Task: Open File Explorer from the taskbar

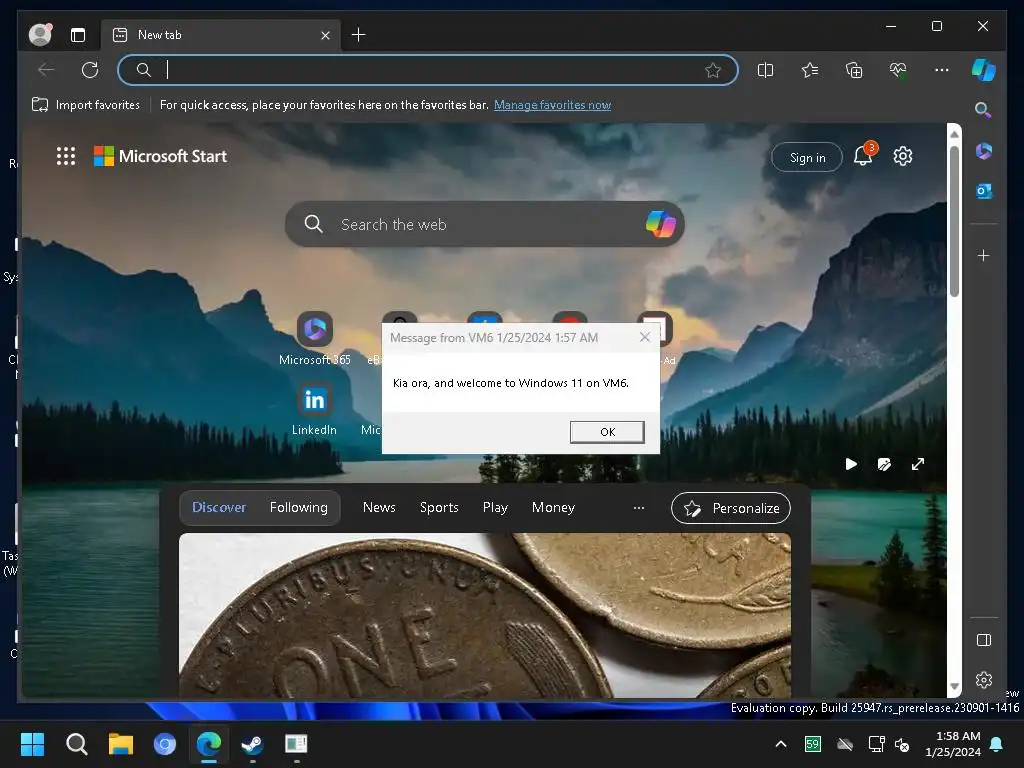Action: point(121,744)
